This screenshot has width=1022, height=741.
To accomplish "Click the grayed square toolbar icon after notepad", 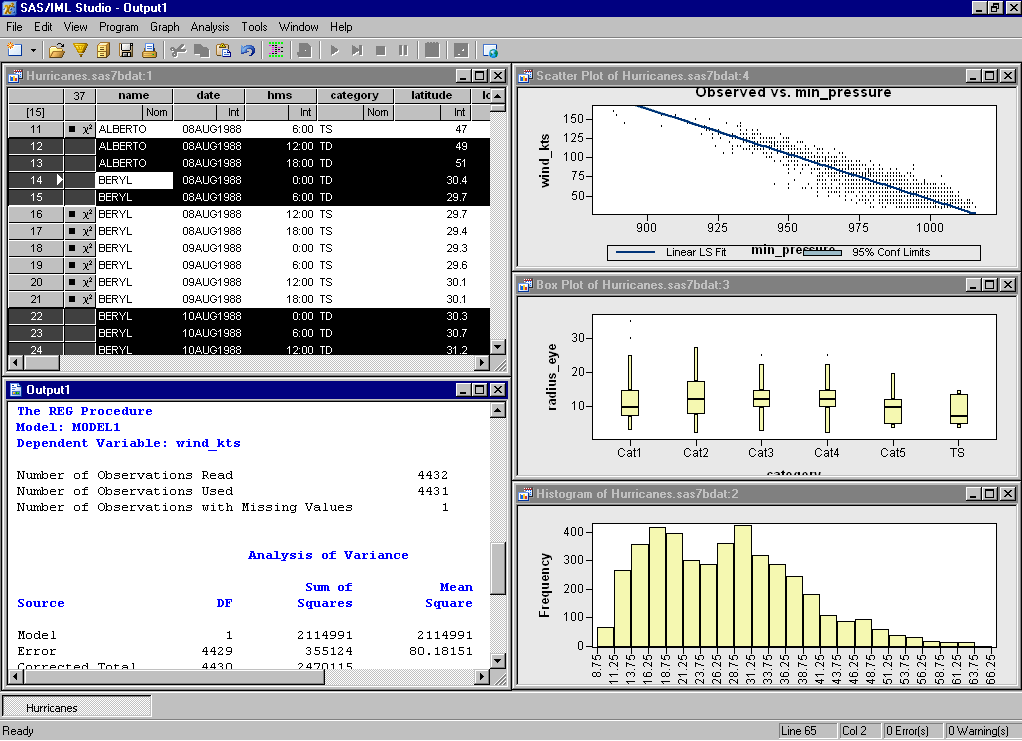I will (461, 50).
